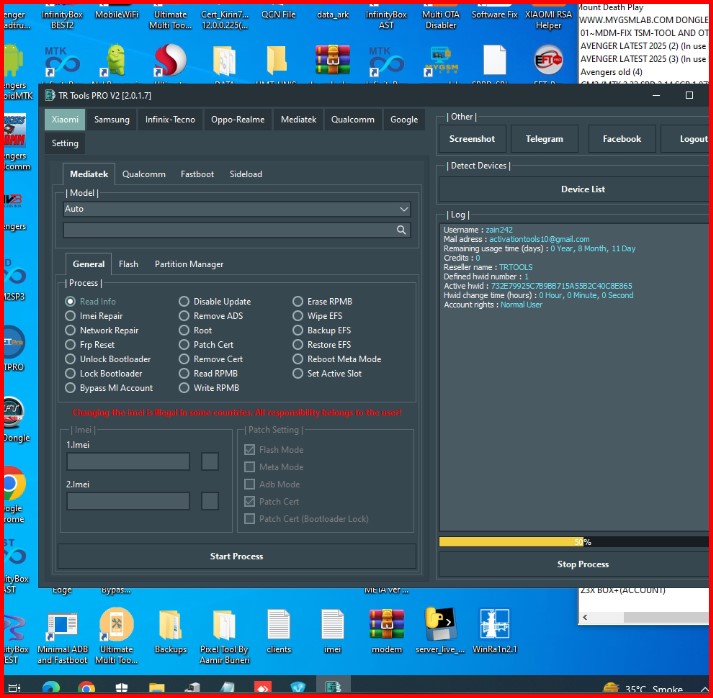Viewport: 713px width, 698px height.
Task: Open the server_live Python file icon
Action: click(440, 624)
